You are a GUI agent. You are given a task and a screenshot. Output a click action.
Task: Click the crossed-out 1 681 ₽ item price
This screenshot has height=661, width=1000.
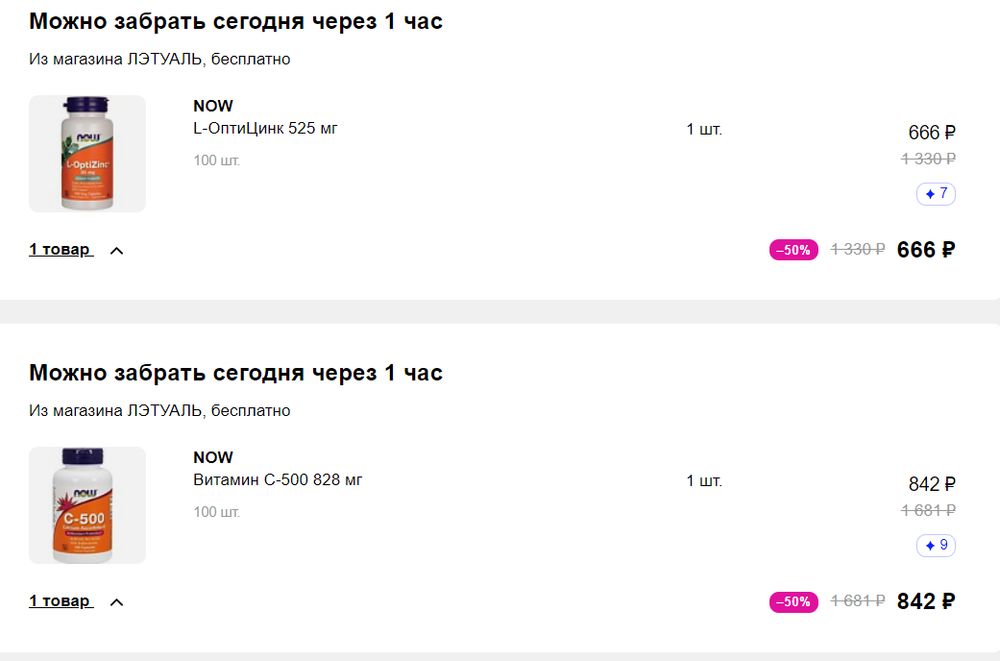pyautogui.click(x=928, y=510)
